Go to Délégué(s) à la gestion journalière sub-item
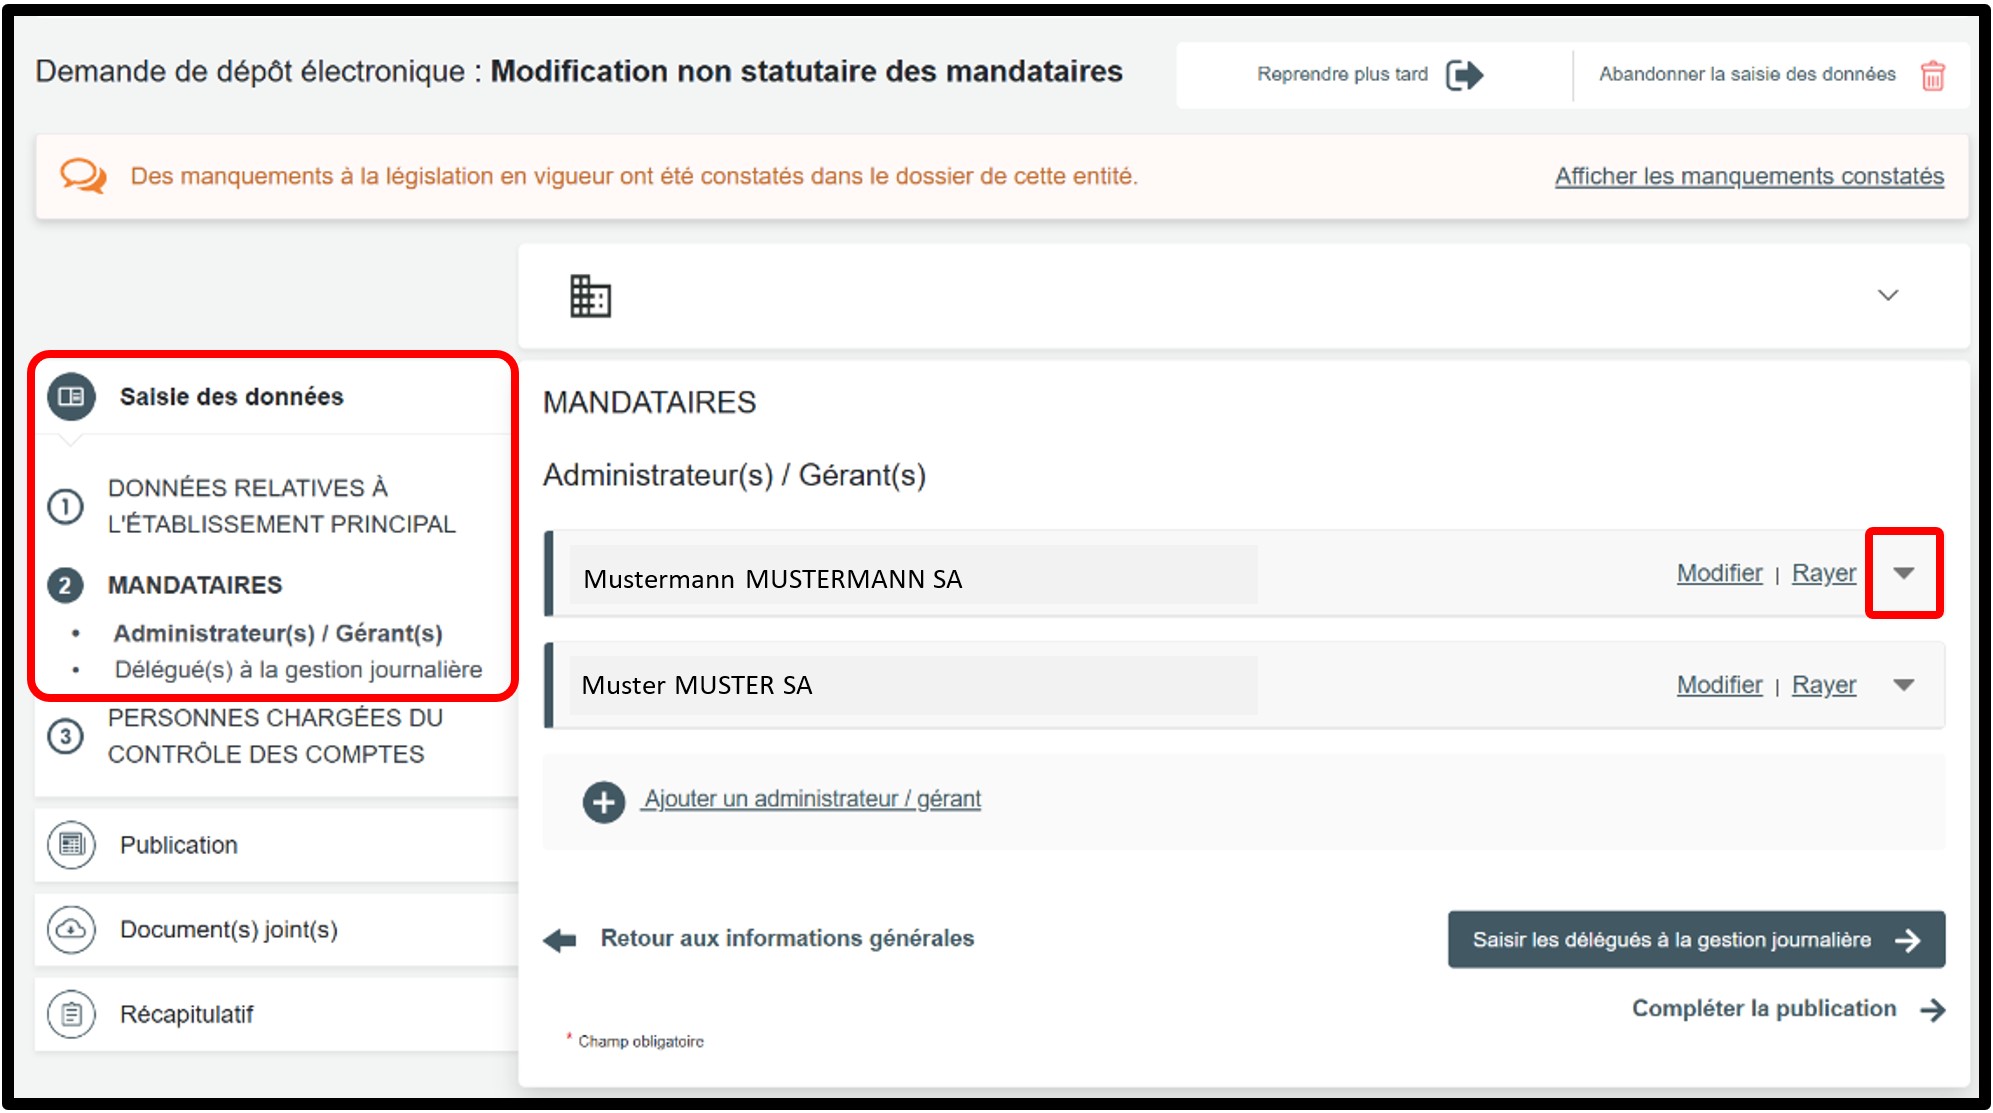 (298, 670)
